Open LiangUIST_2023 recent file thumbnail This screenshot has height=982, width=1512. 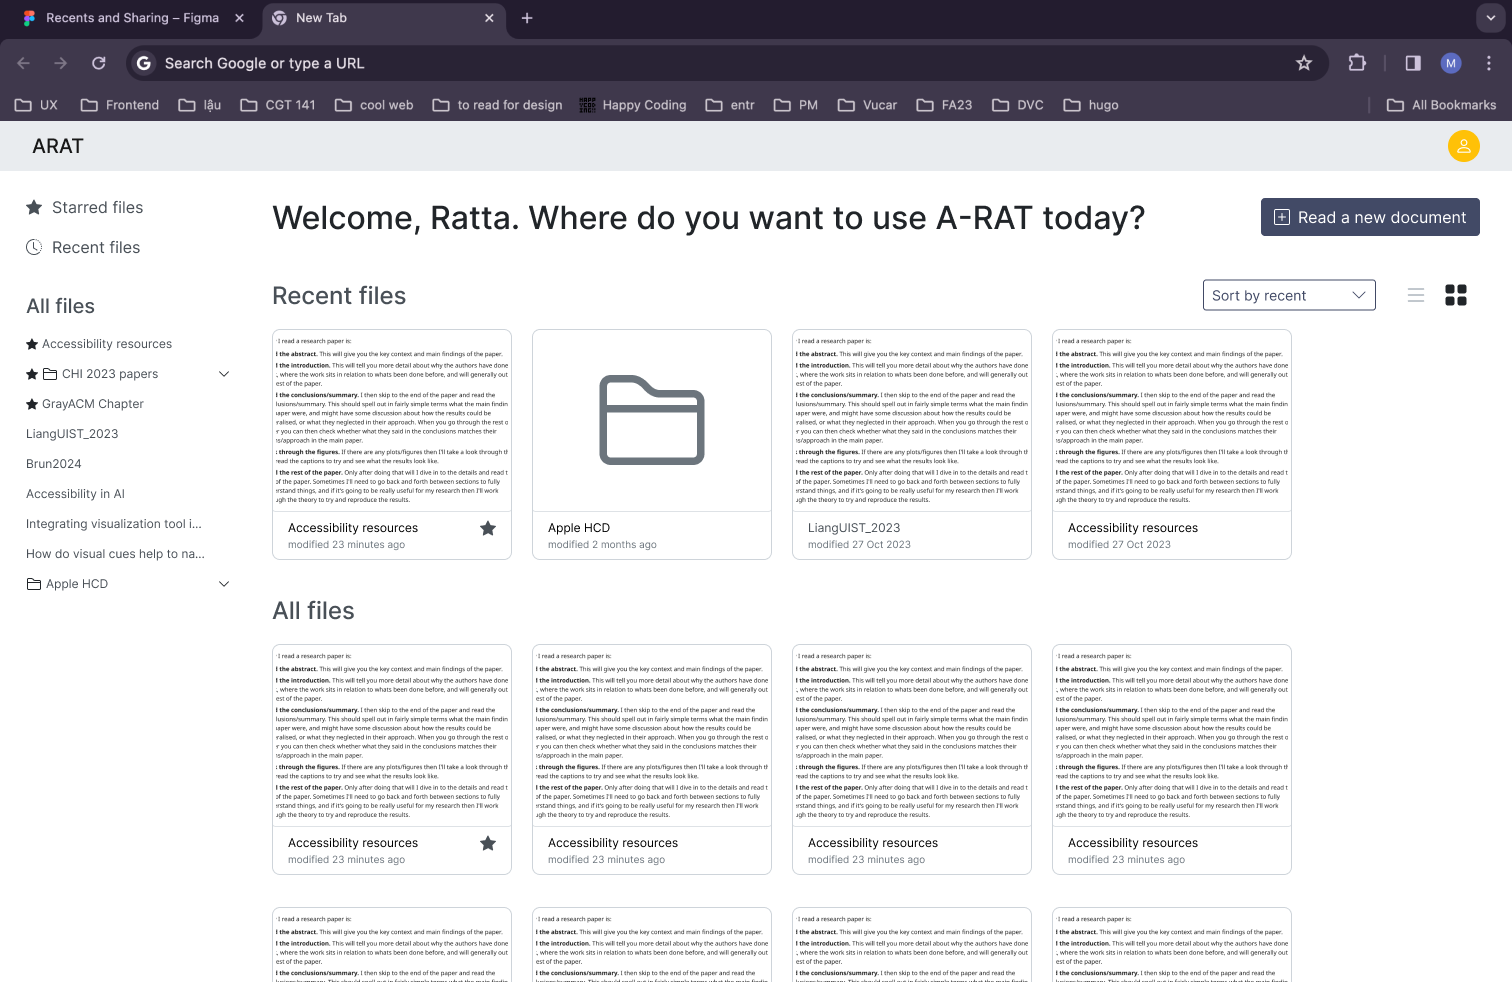[x=912, y=420]
